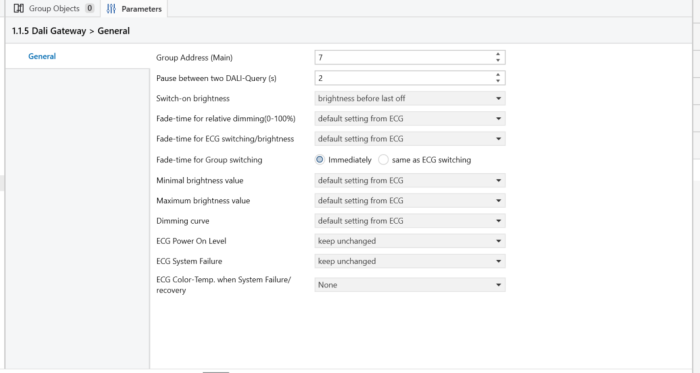
Task: Open the Dimming curve dropdown
Action: (410, 221)
